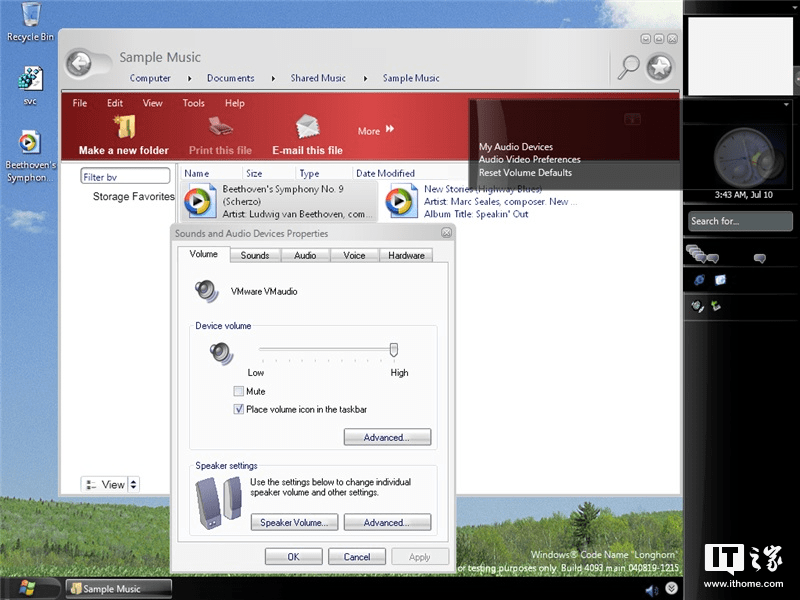800x600 pixels.
Task: Expand the More options with double arrows
Action: pos(376,129)
